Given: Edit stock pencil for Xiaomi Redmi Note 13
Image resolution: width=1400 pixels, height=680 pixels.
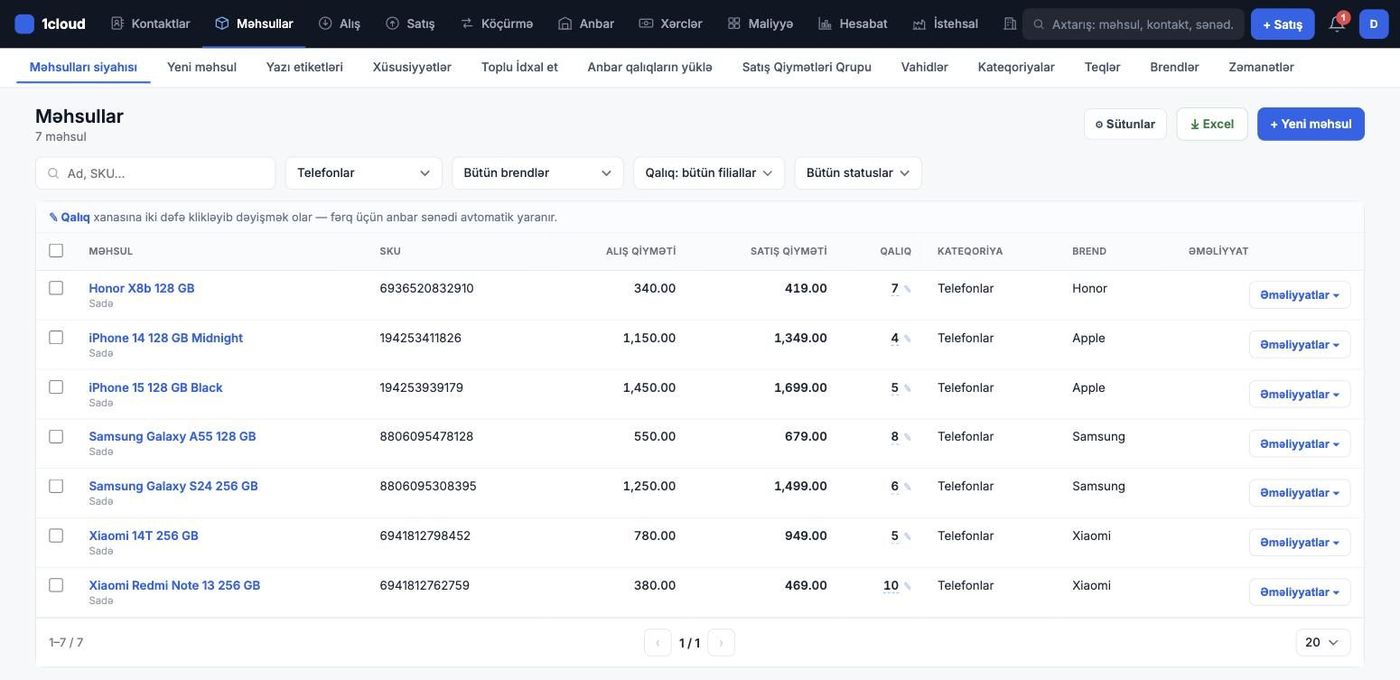Looking at the screenshot, I should click(907, 586).
